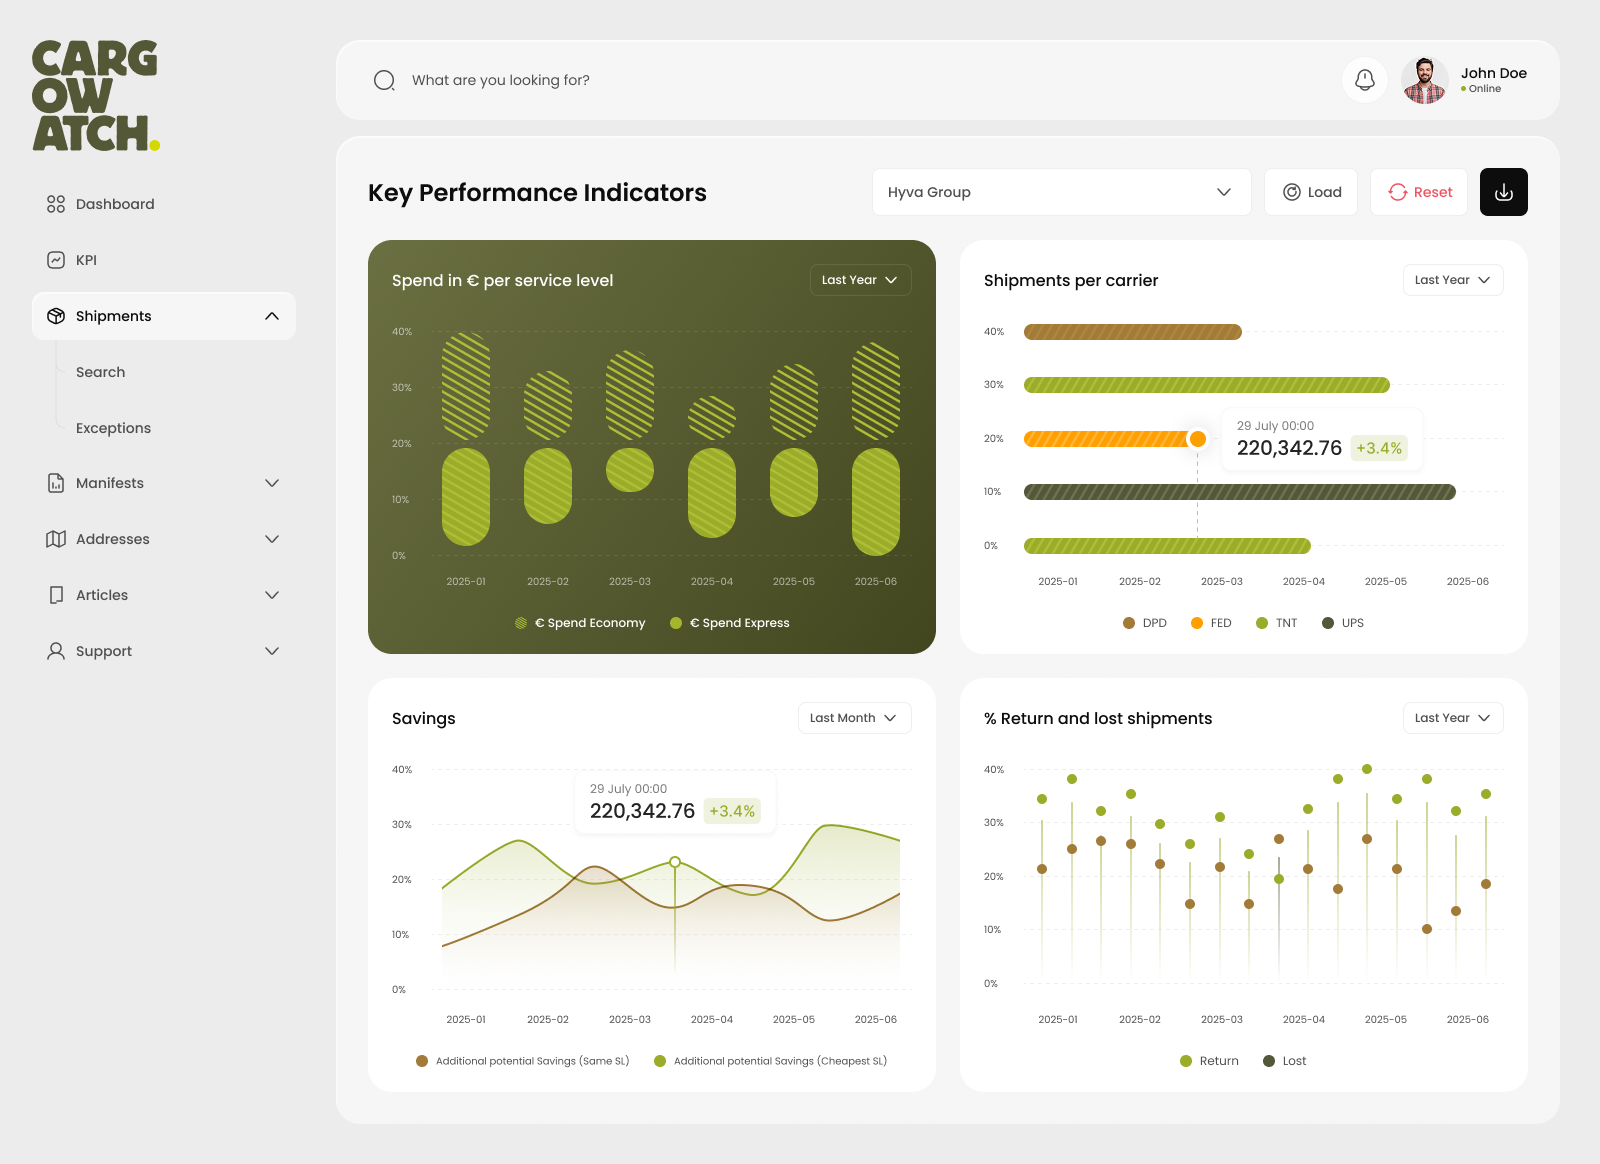Click the Shipments package icon
This screenshot has height=1164, width=1600.
(x=56, y=315)
